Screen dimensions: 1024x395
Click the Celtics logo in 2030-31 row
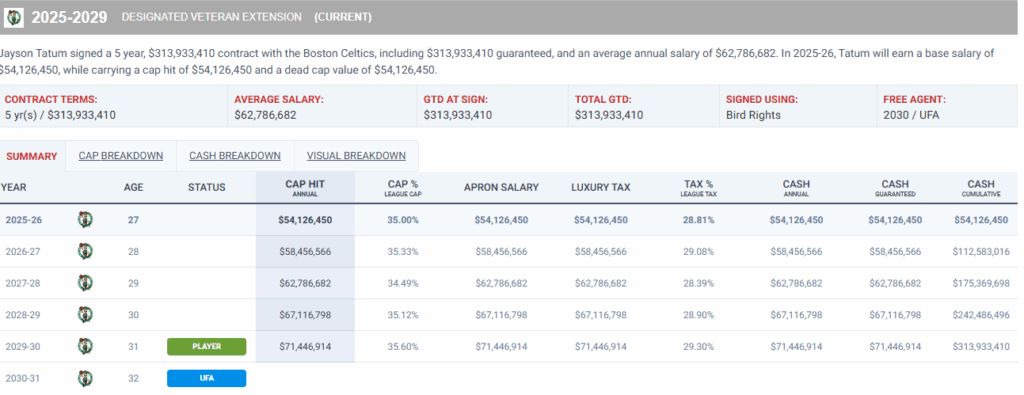85,378
